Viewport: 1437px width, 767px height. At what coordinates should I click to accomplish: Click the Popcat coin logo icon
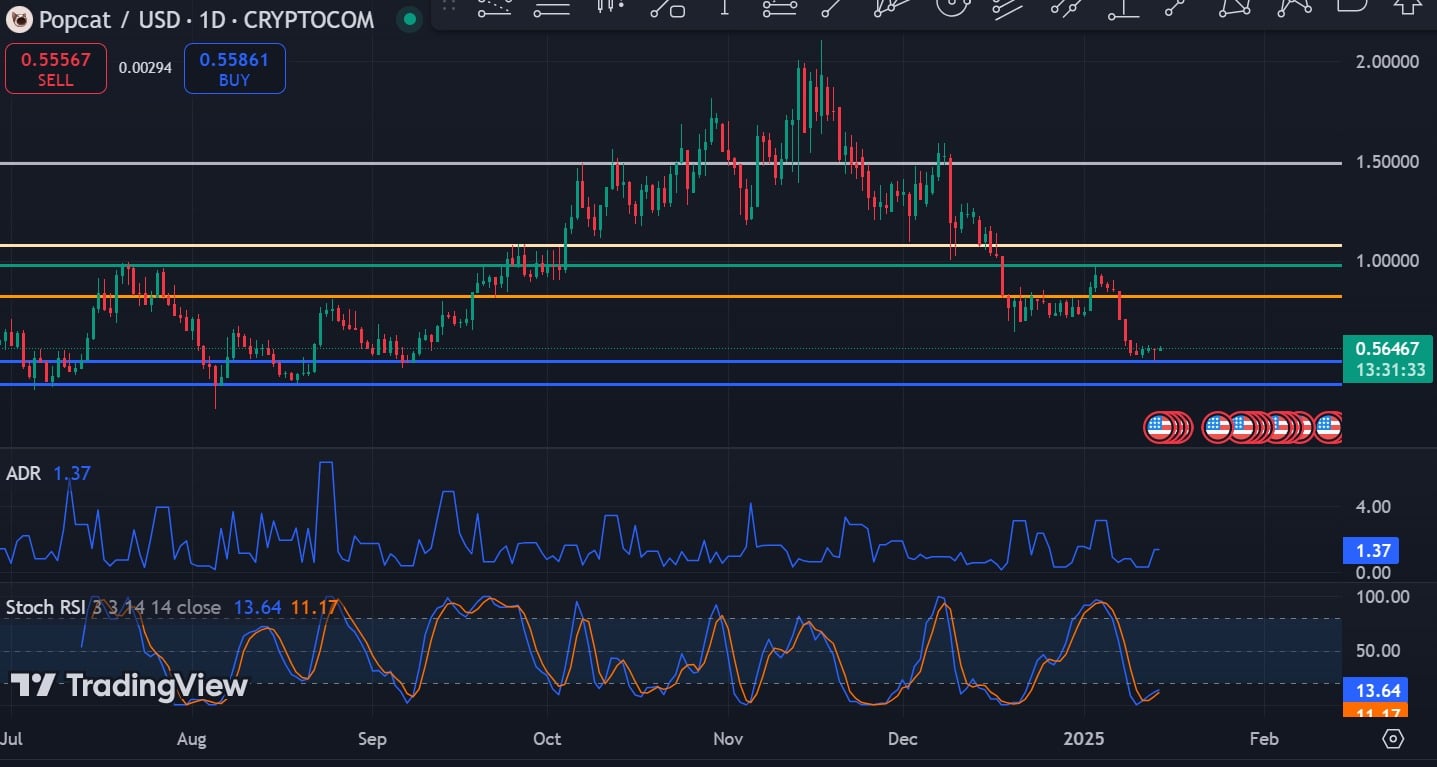(x=19, y=19)
